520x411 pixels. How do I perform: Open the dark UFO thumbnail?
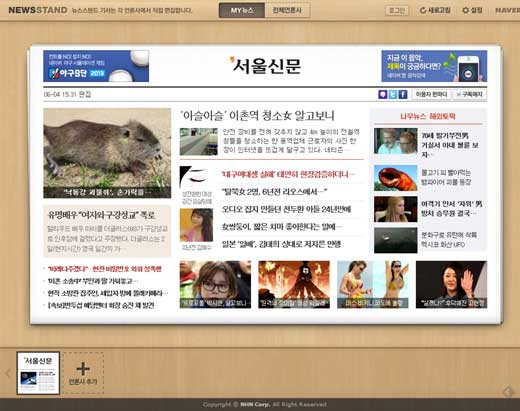(x=395, y=240)
